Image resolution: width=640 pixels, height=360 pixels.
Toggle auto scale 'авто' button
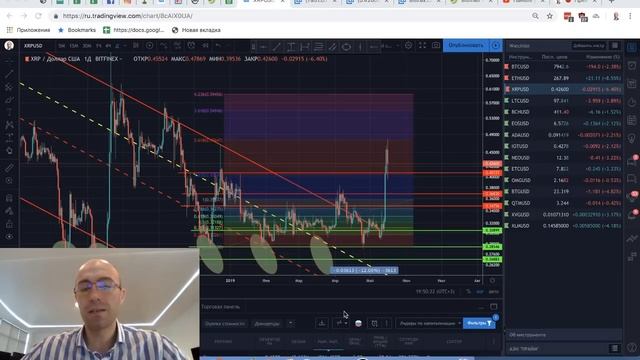point(493,291)
